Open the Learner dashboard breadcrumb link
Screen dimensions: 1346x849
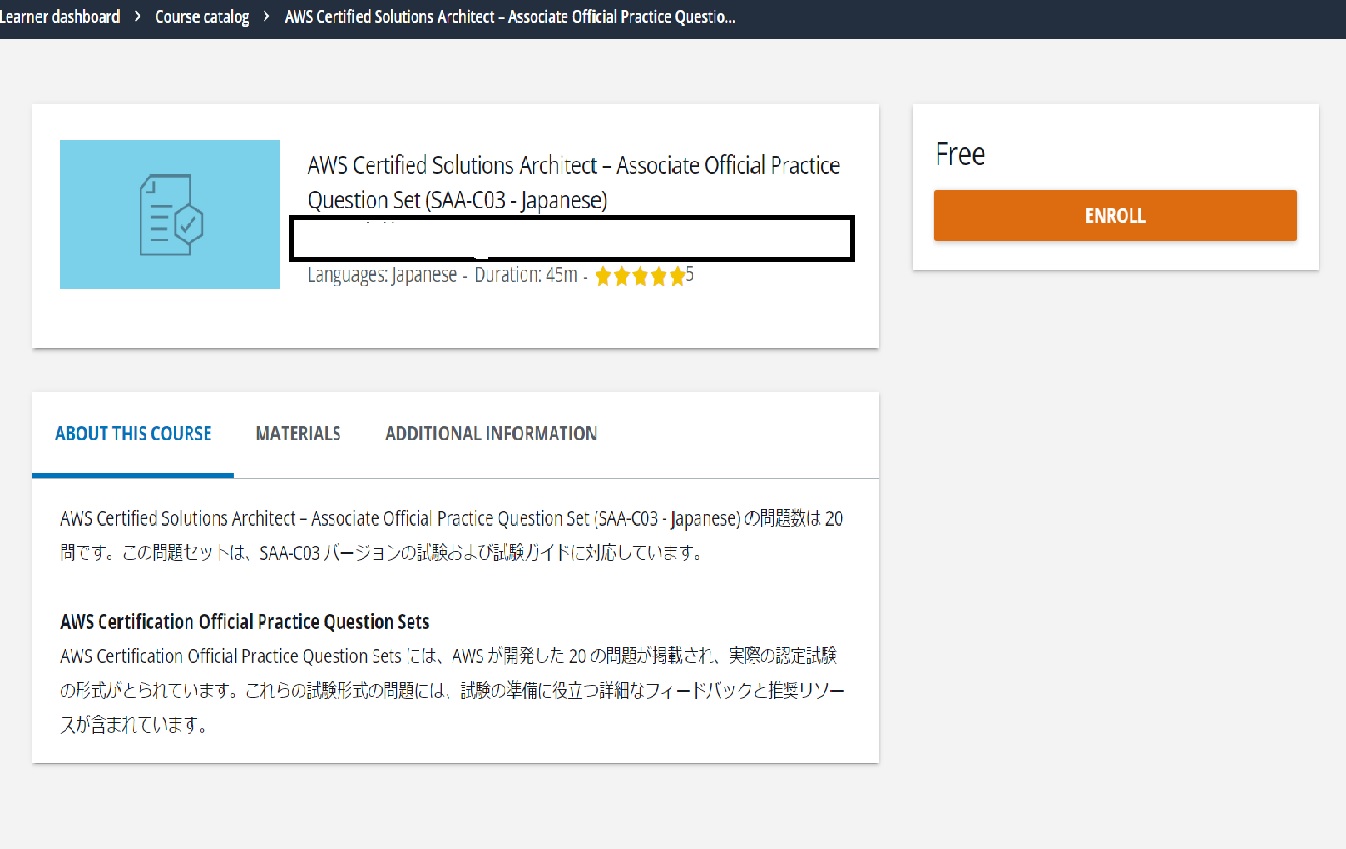click(x=60, y=17)
